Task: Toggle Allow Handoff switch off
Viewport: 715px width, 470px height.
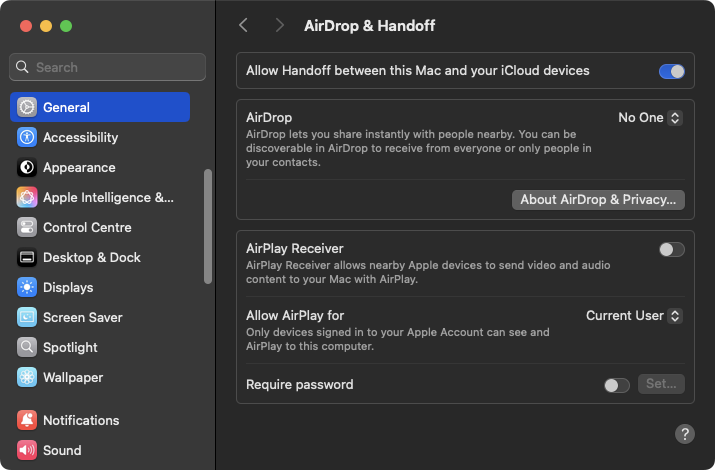Action: click(671, 71)
